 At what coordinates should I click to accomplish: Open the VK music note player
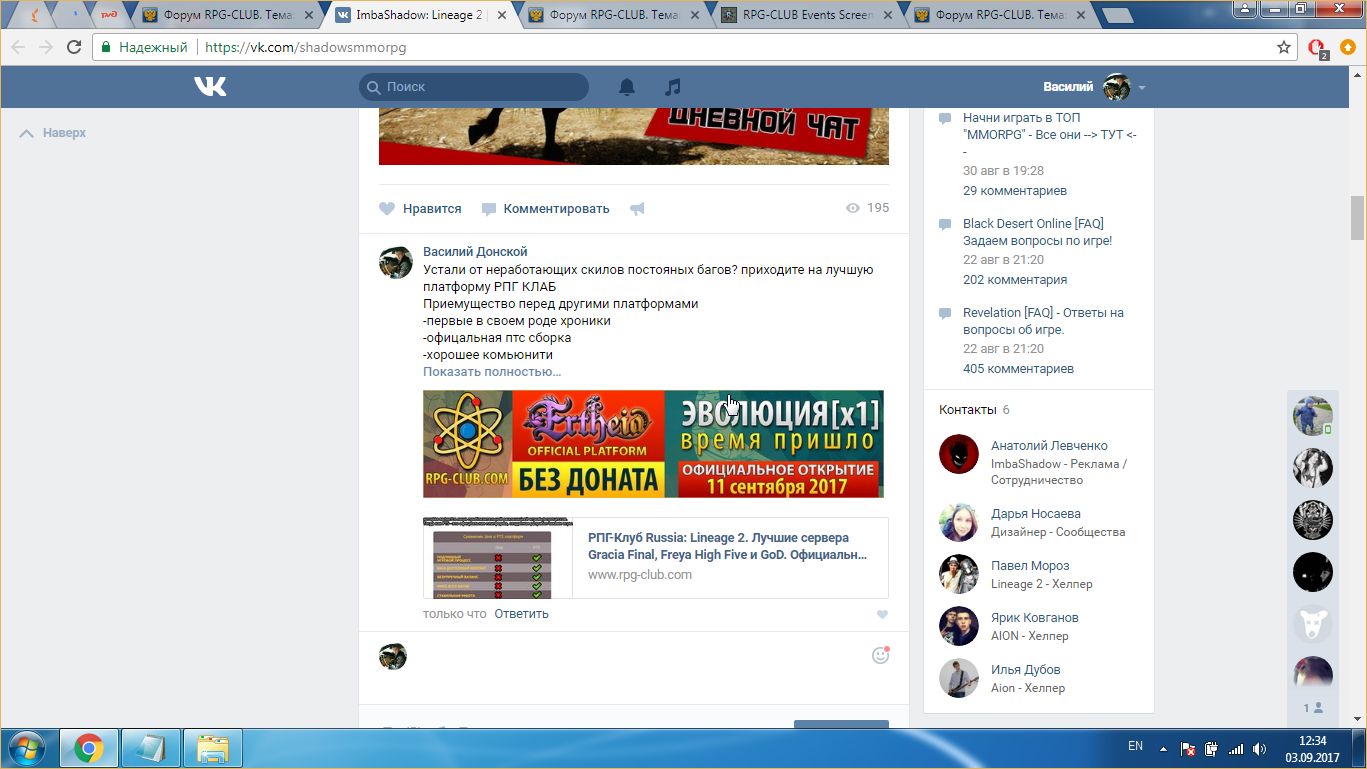click(673, 87)
